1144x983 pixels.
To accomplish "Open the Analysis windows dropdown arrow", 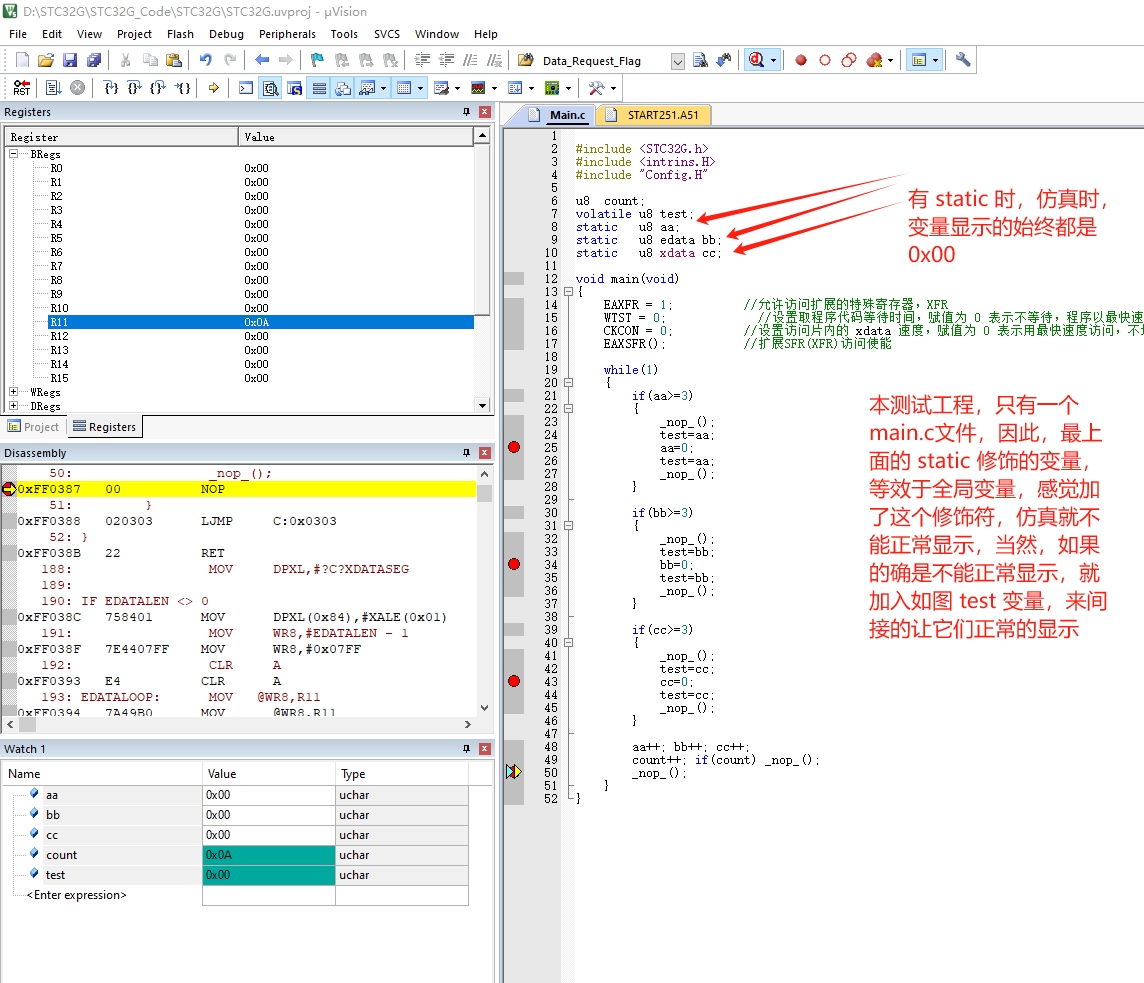I will click(495, 88).
